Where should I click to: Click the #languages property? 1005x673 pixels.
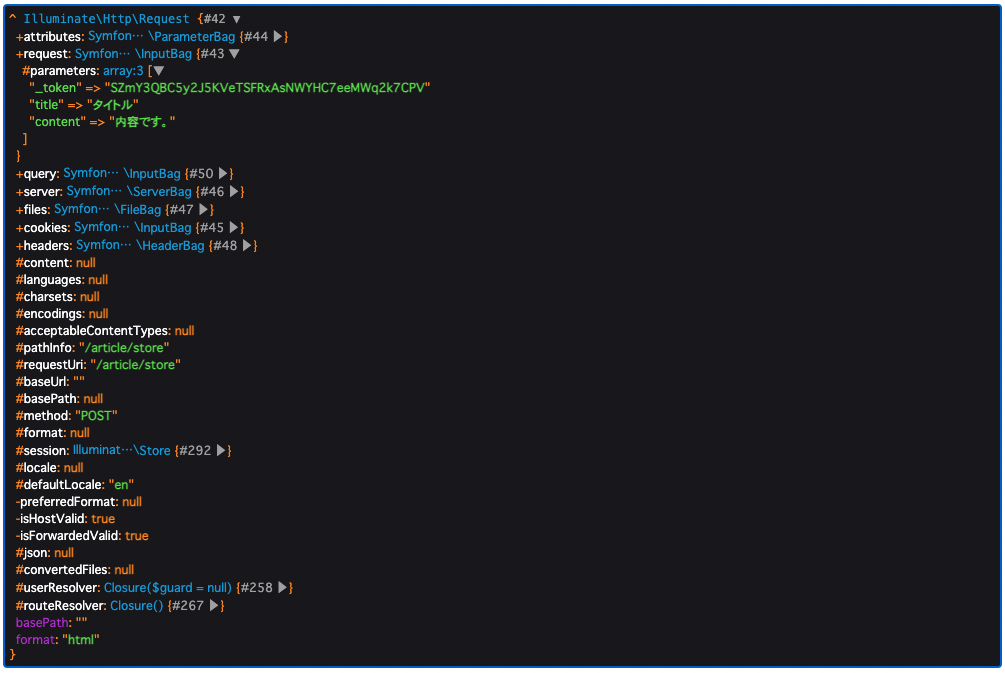tap(62, 279)
